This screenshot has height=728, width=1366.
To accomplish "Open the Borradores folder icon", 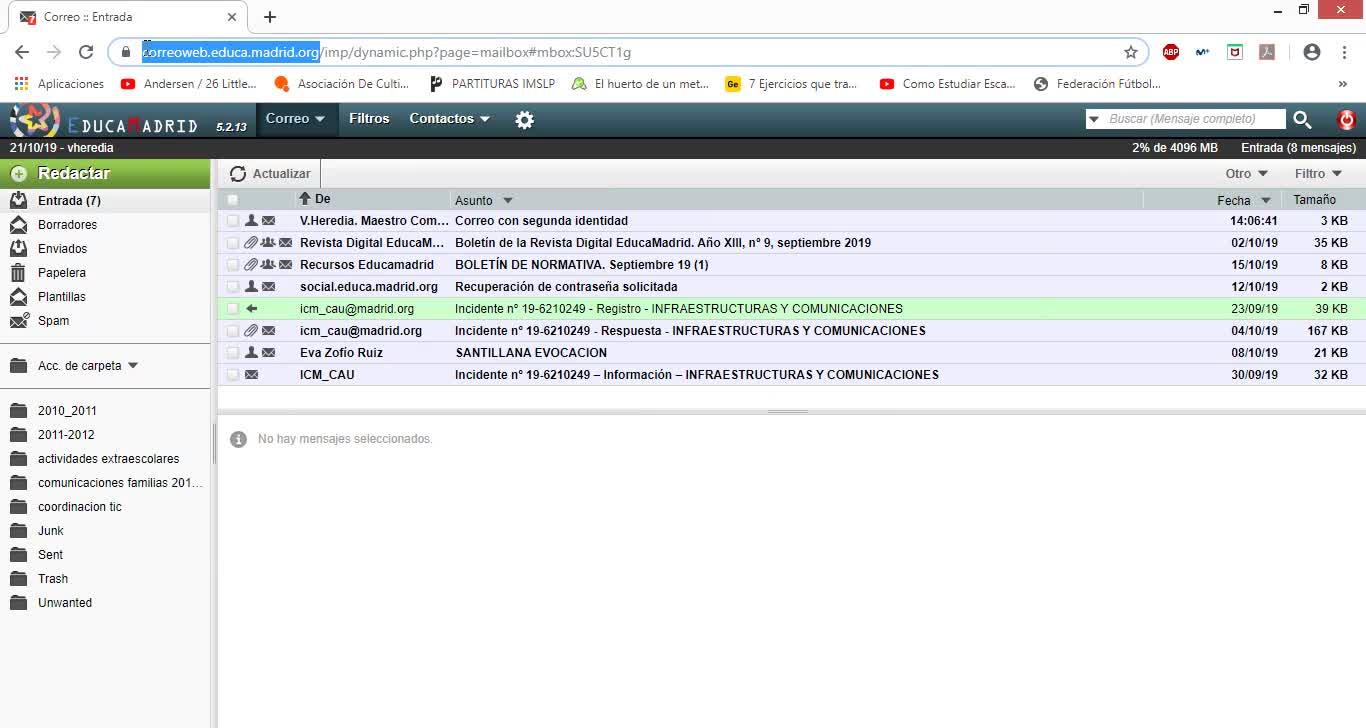I will click(x=18, y=225).
